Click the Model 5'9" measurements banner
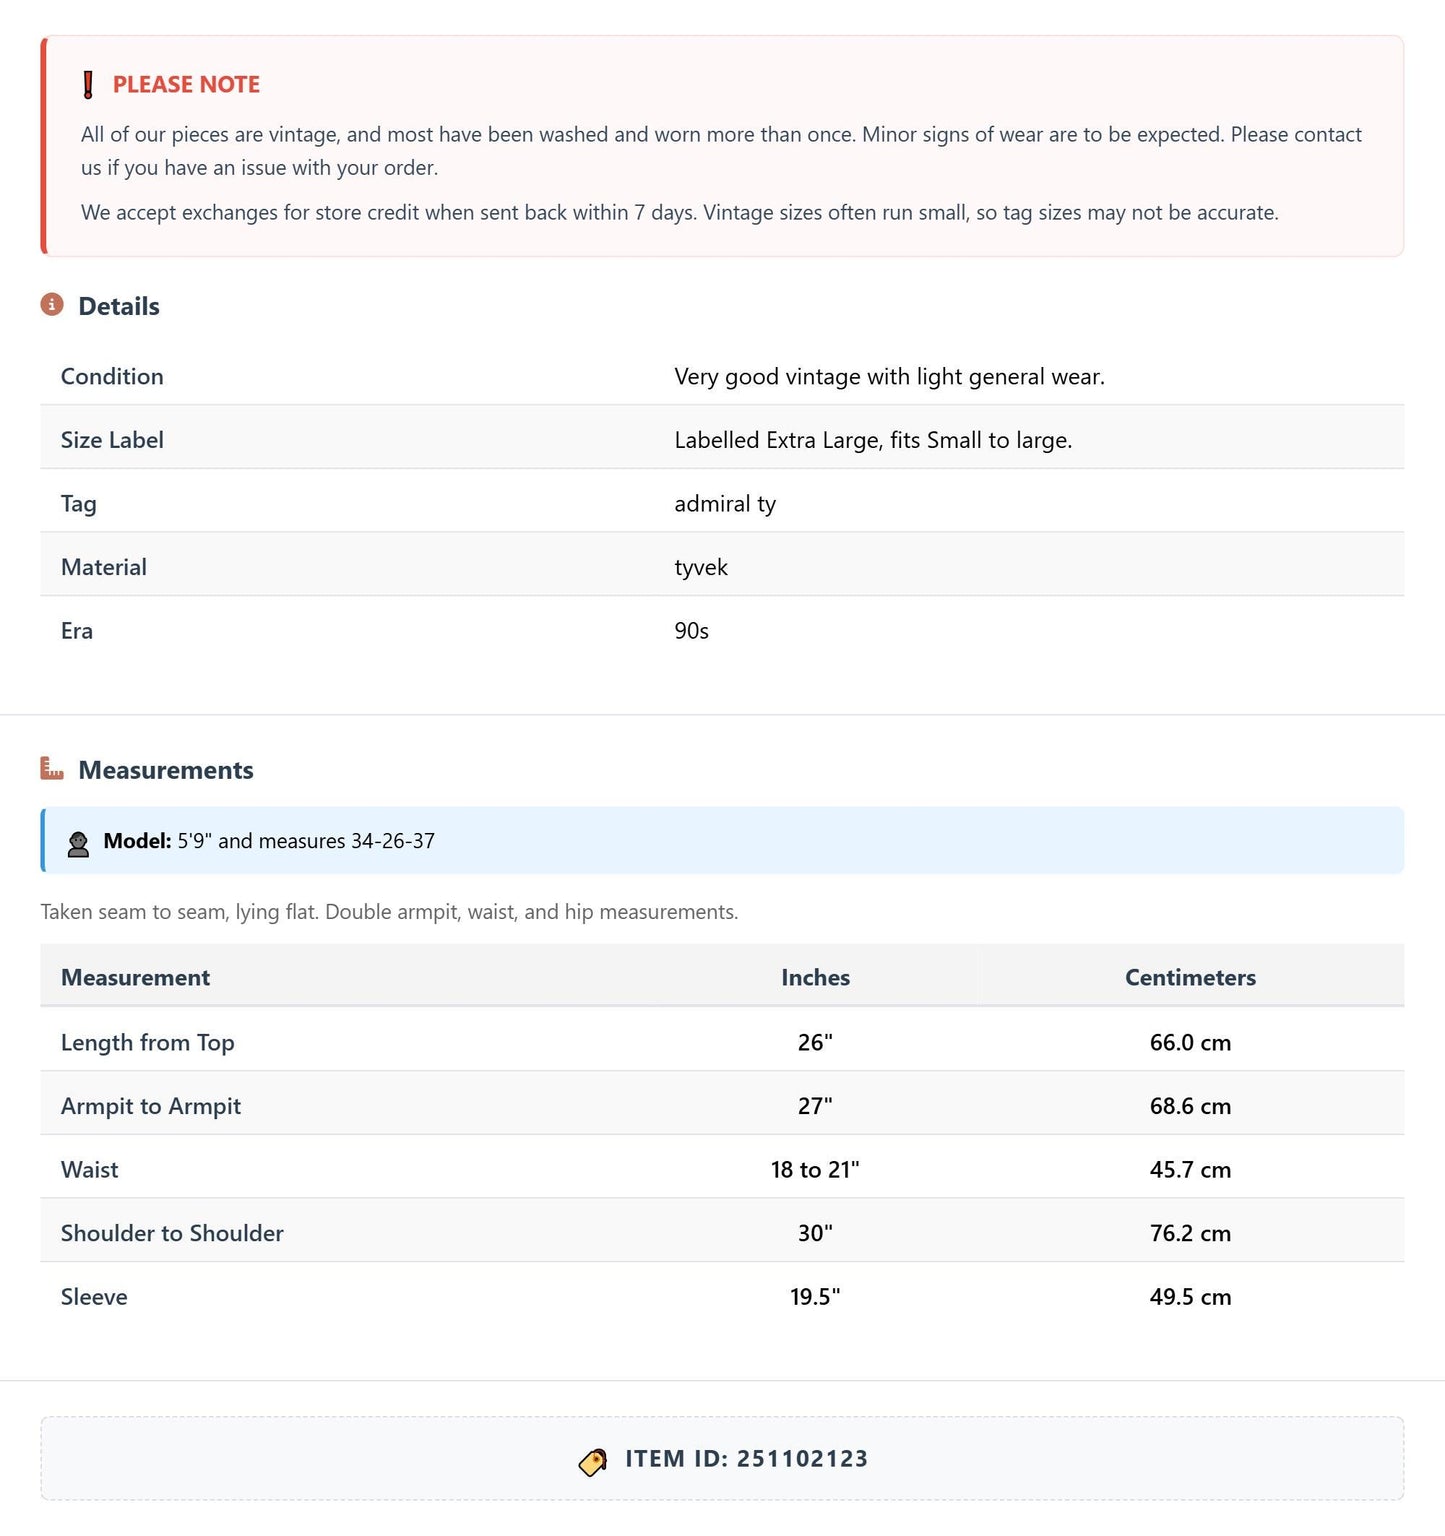1445x1536 pixels. pos(722,840)
